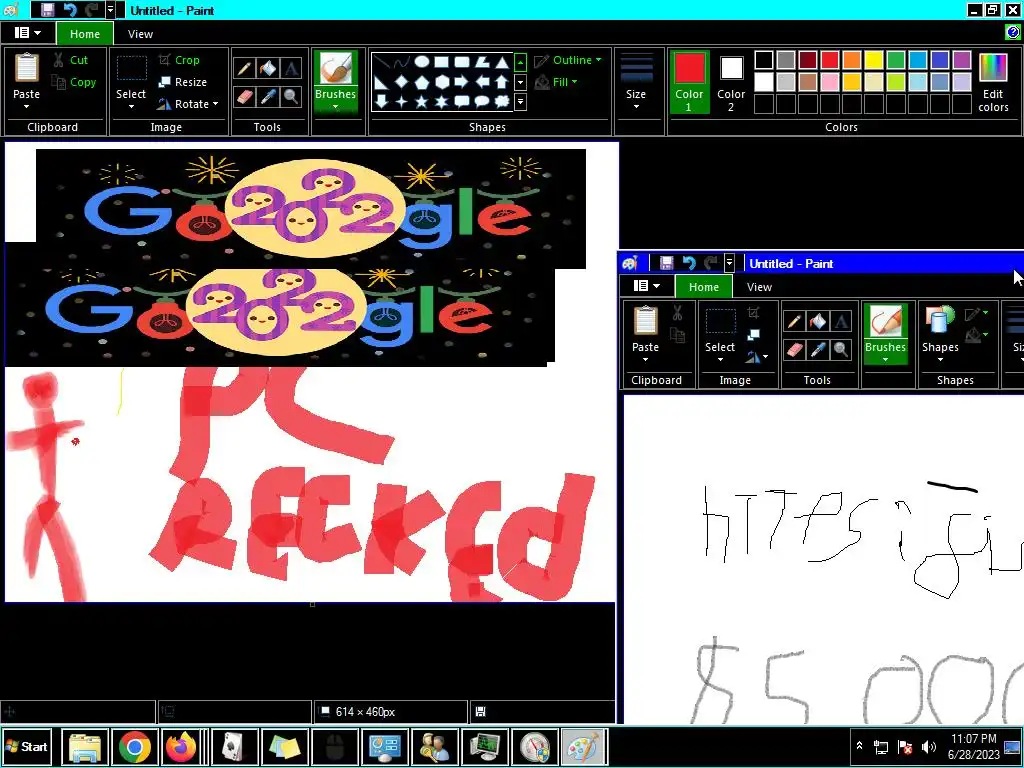
Task: Click Resize in the main Paint Image group
Action: coord(183,82)
